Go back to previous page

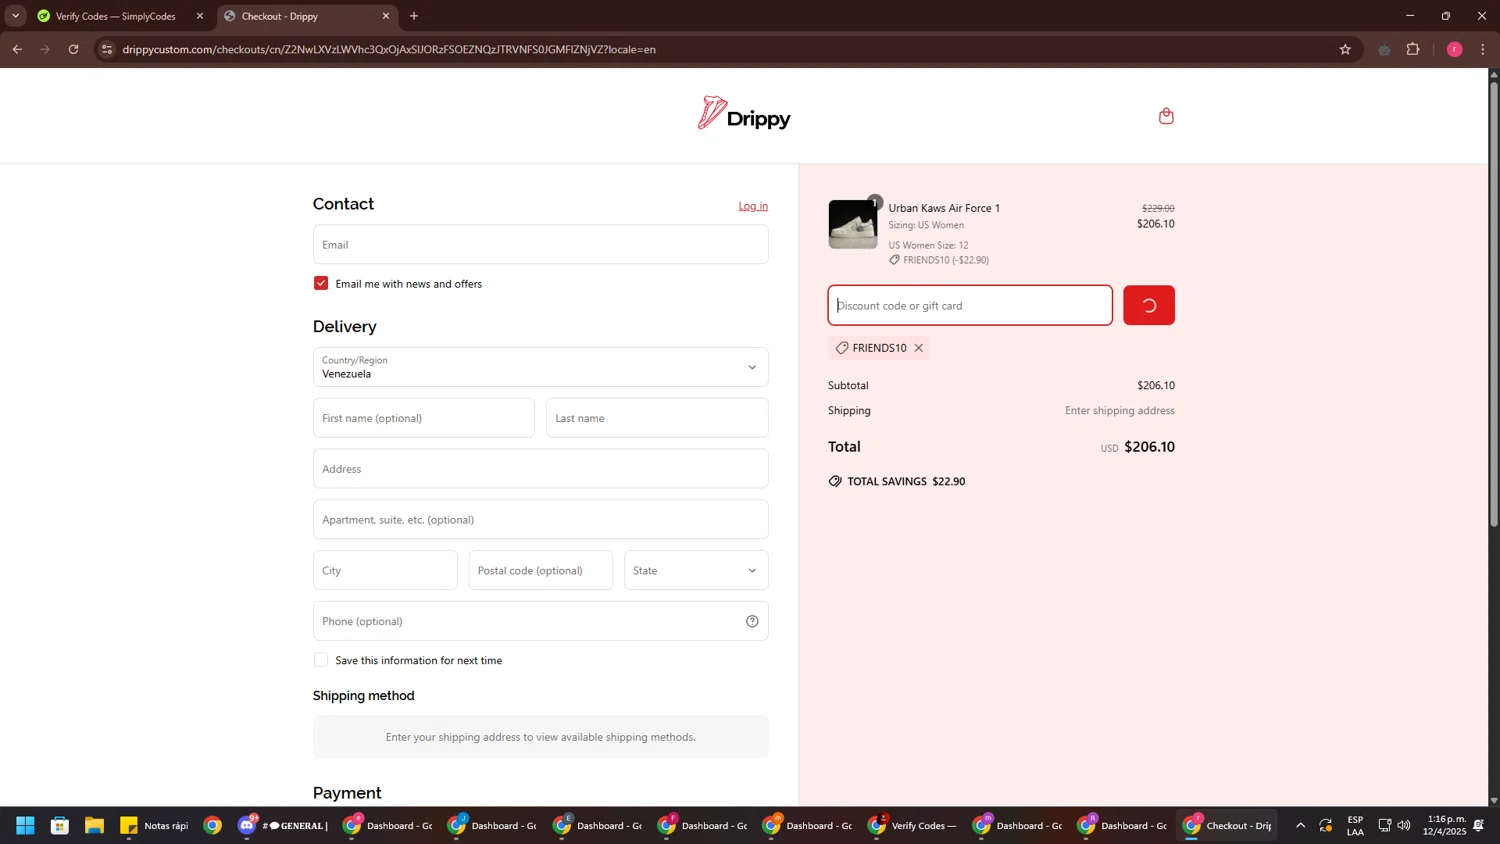click(x=17, y=49)
